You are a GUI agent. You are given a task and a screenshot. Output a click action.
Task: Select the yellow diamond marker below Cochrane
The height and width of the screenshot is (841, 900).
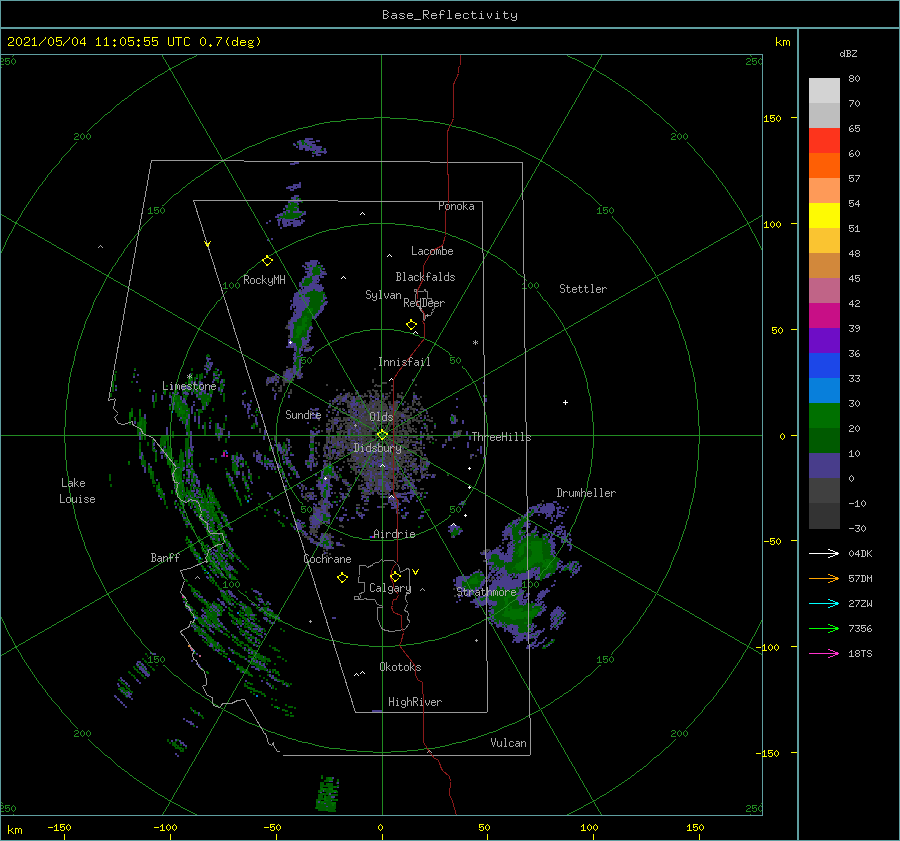[342, 578]
